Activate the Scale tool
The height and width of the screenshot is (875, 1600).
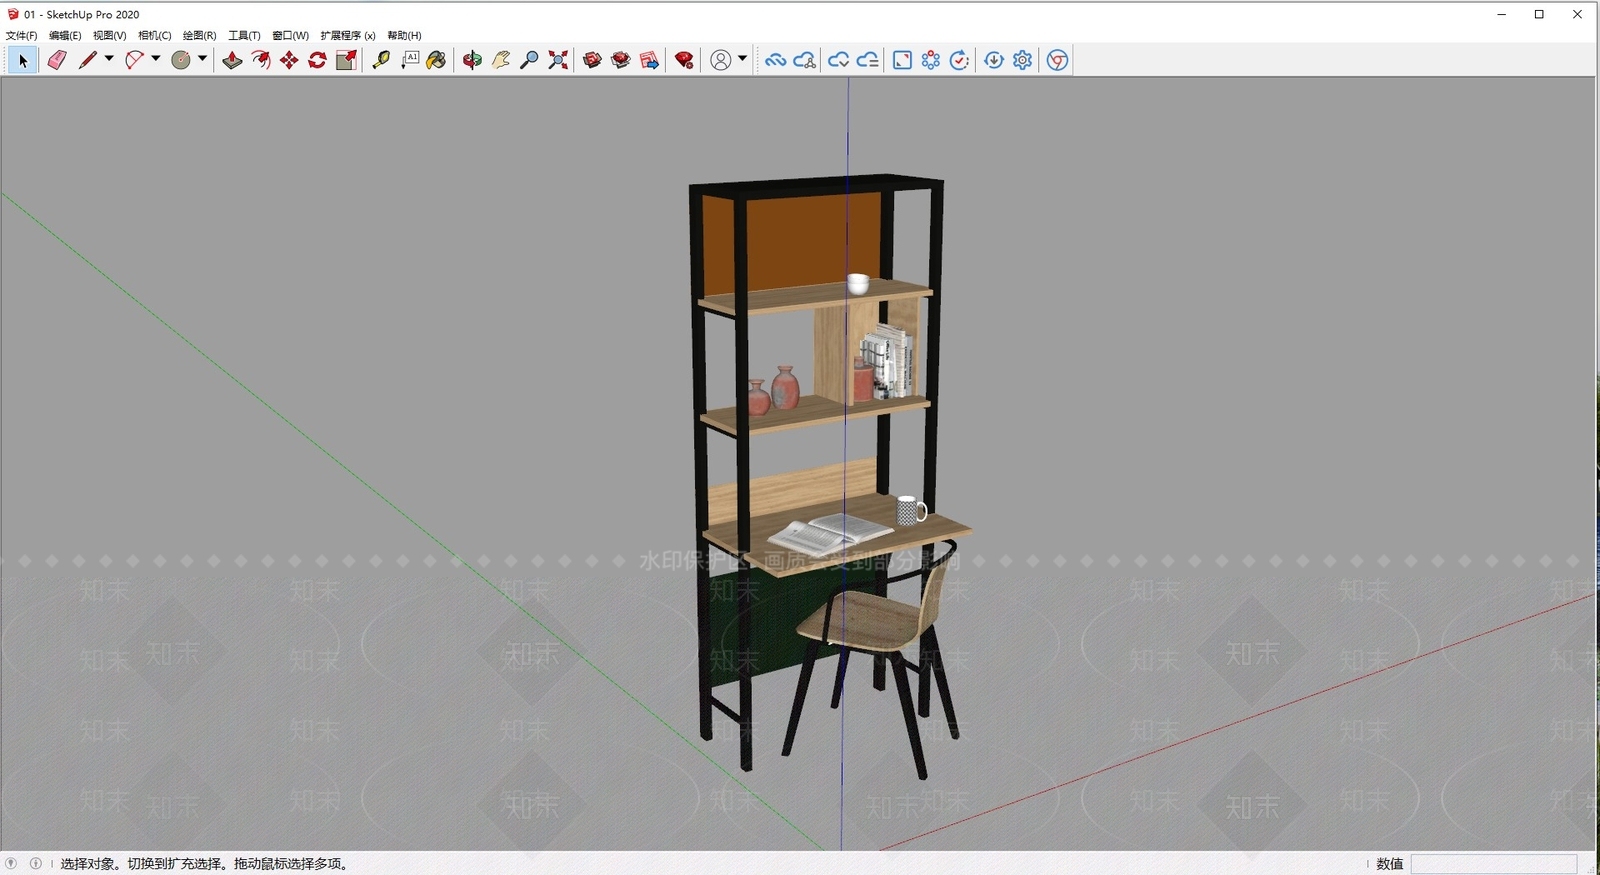coord(346,60)
